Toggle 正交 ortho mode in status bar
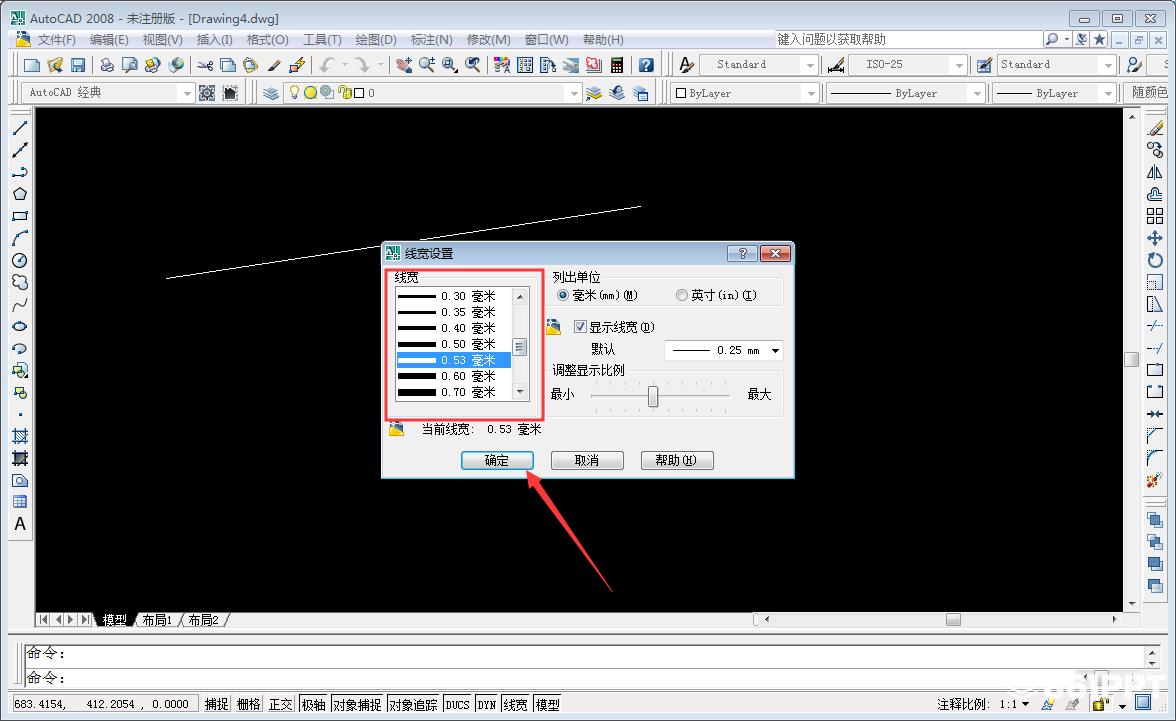 [280, 704]
